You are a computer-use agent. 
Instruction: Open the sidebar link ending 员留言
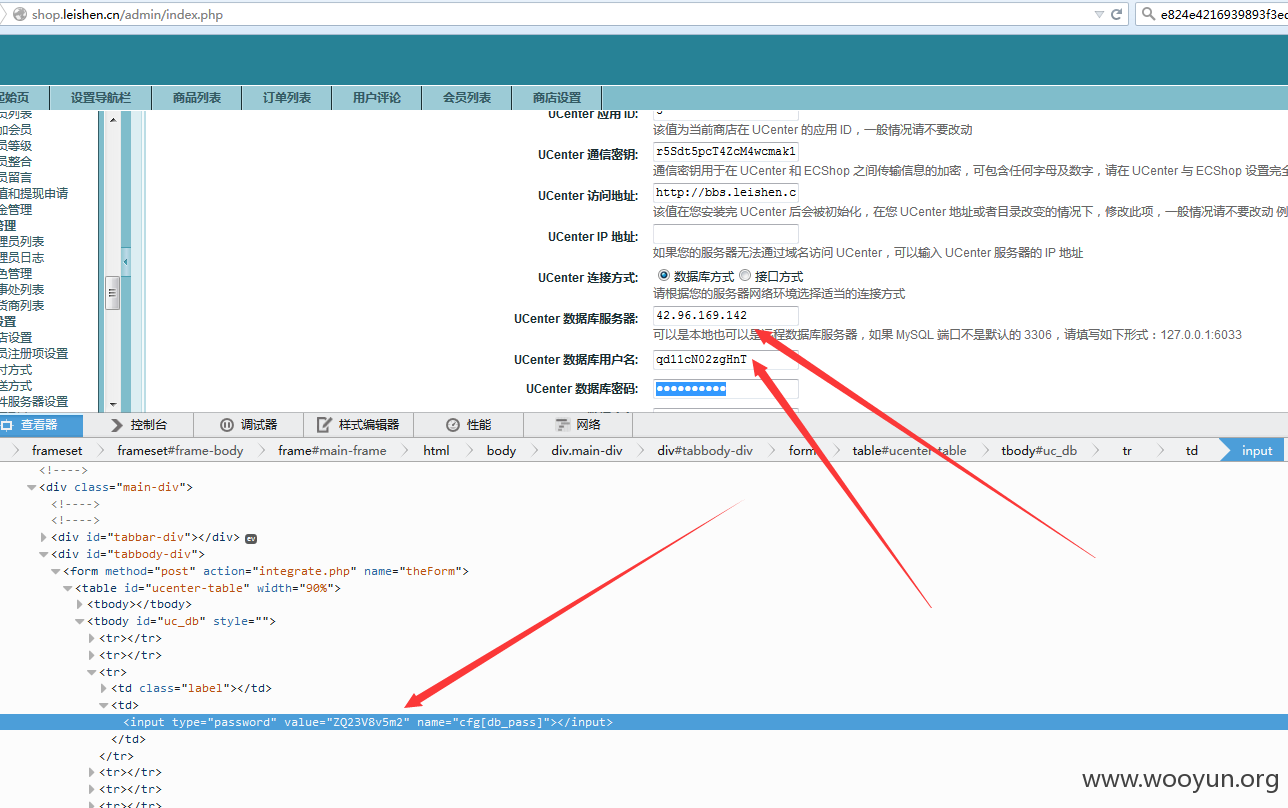pos(16,177)
